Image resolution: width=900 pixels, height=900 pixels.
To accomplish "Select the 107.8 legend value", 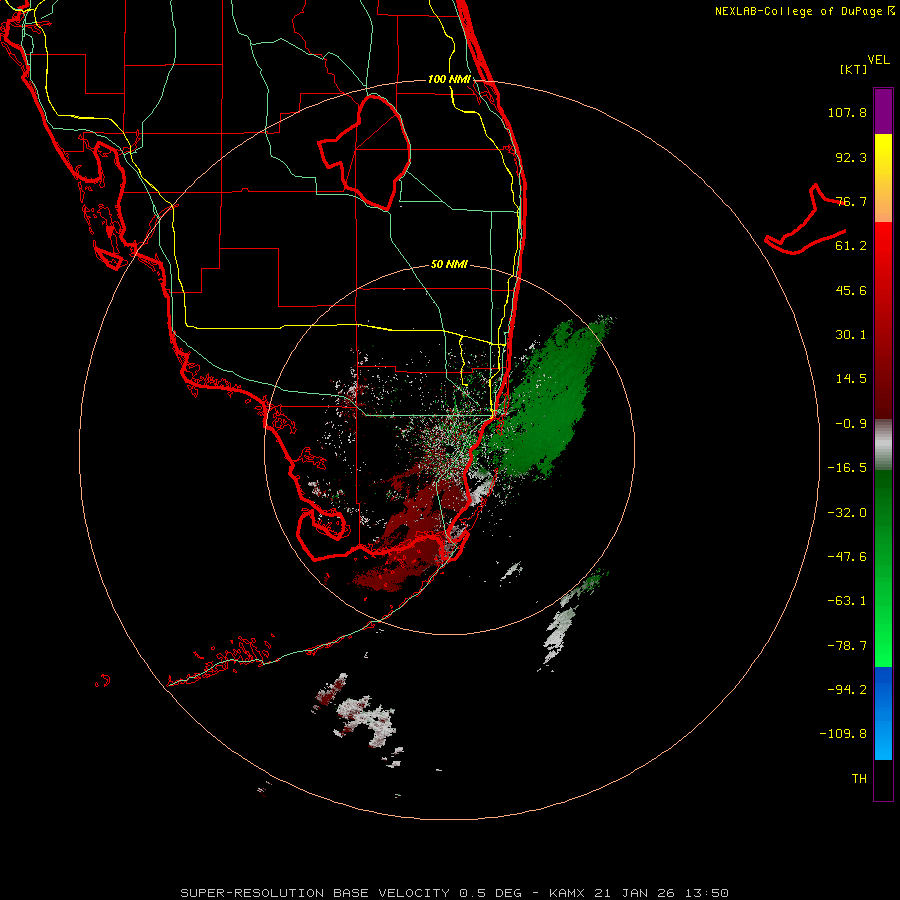I will click(x=847, y=112).
